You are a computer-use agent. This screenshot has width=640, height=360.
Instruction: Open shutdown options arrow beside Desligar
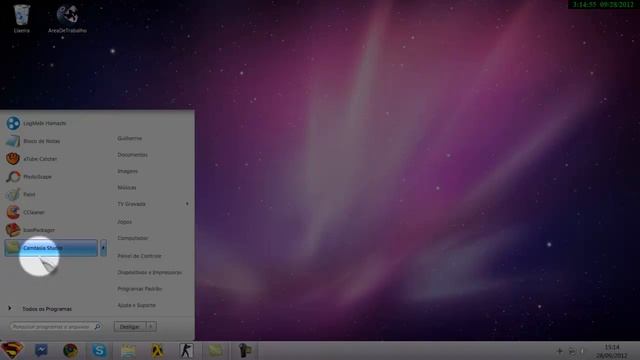[x=151, y=327]
